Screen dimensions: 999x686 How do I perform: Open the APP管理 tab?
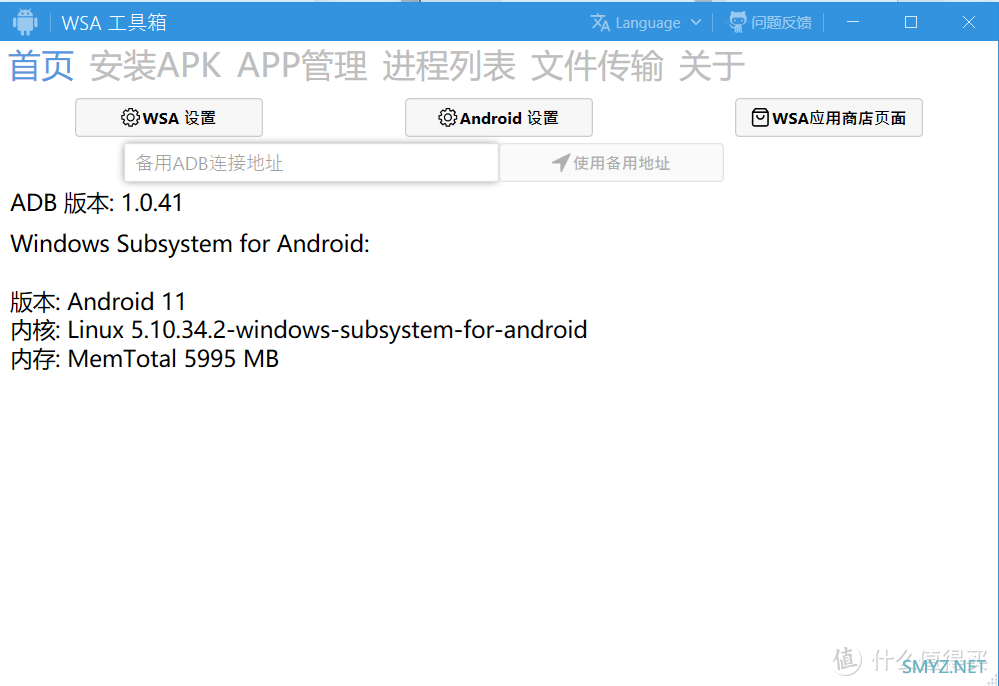point(303,66)
